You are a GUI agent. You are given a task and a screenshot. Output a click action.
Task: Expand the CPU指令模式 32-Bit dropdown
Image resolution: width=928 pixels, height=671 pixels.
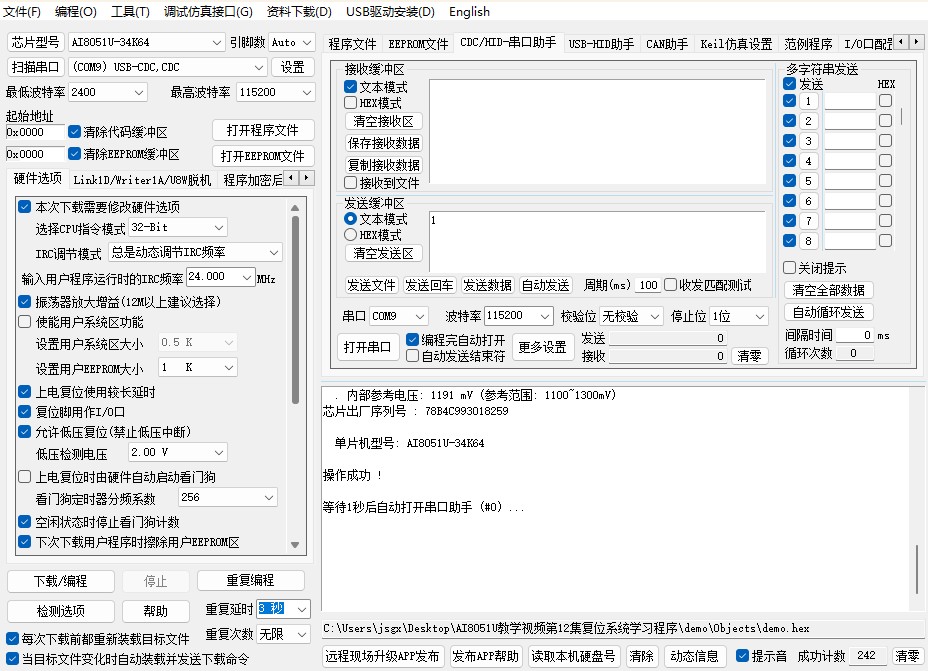click(x=219, y=227)
